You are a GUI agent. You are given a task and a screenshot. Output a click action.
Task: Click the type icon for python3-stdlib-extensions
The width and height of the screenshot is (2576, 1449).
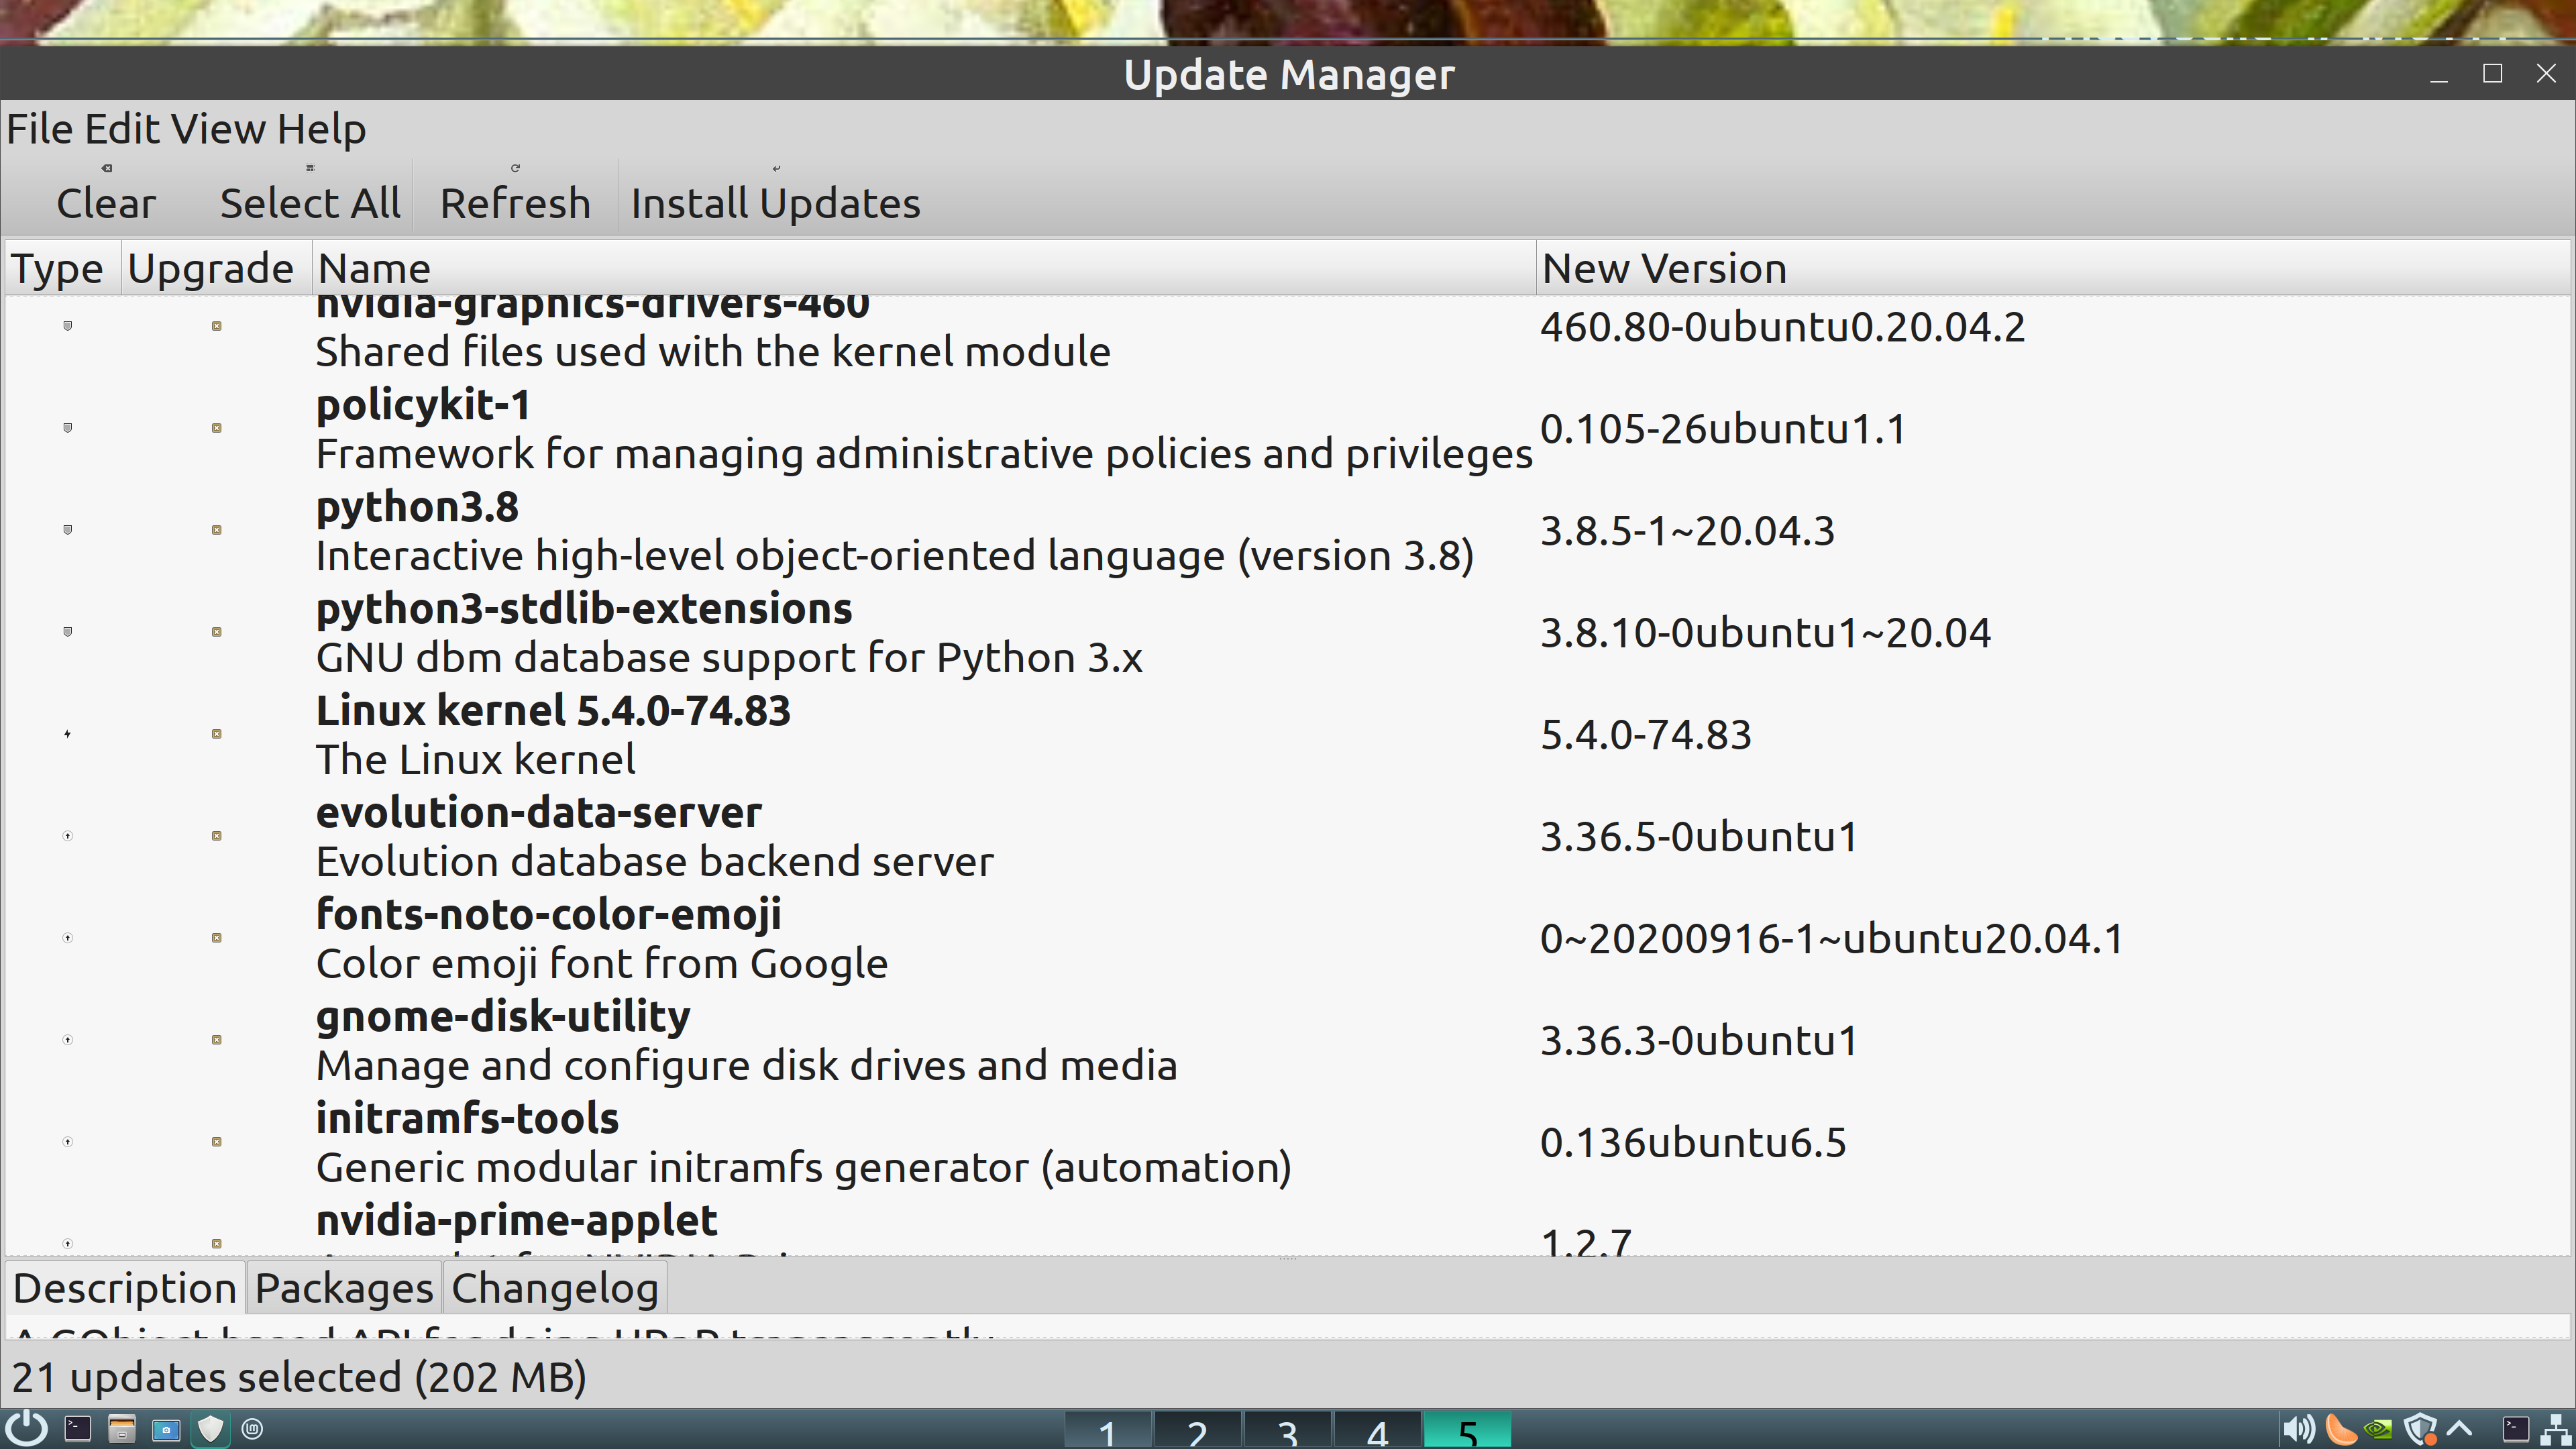click(68, 632)
